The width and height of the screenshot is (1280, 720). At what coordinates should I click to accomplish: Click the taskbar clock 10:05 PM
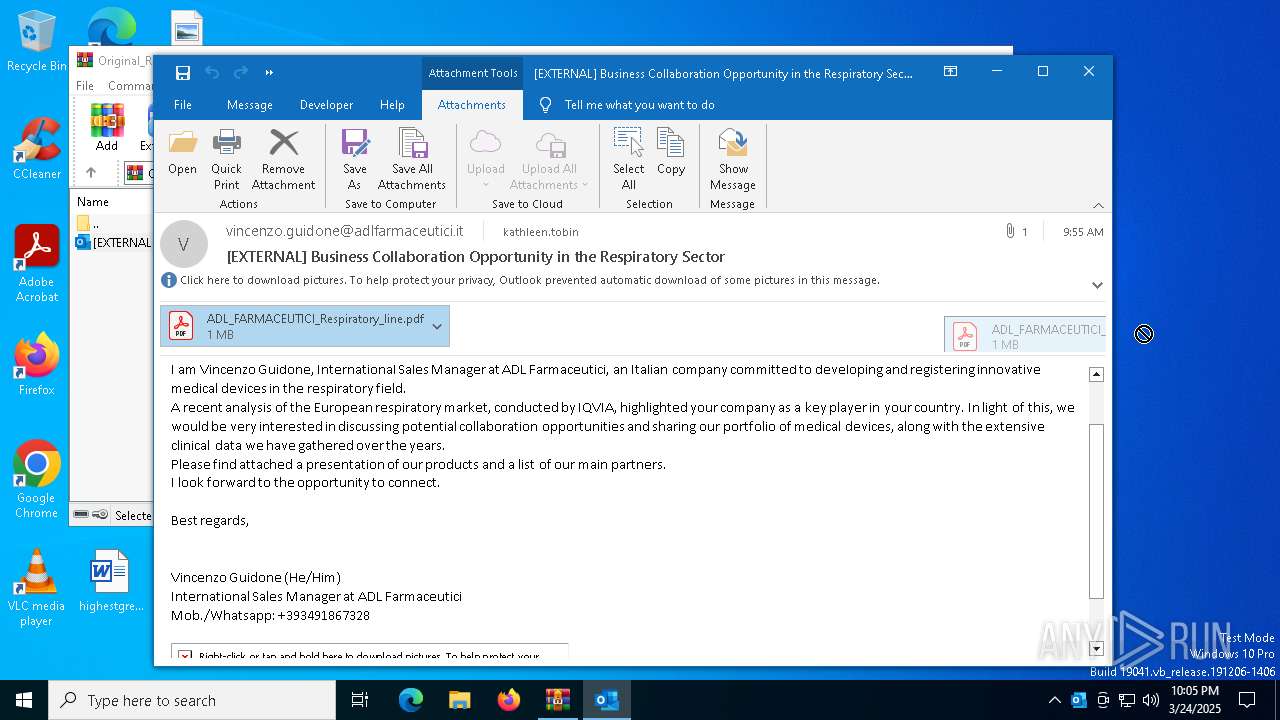pos(1195,700)
